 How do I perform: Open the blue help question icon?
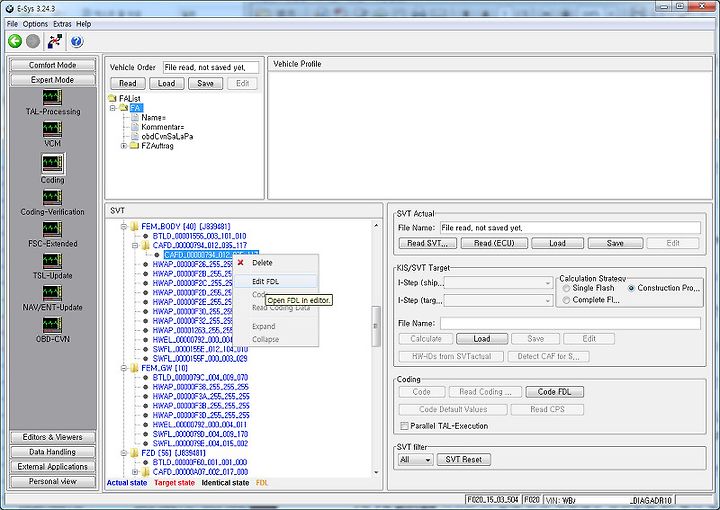77,42
